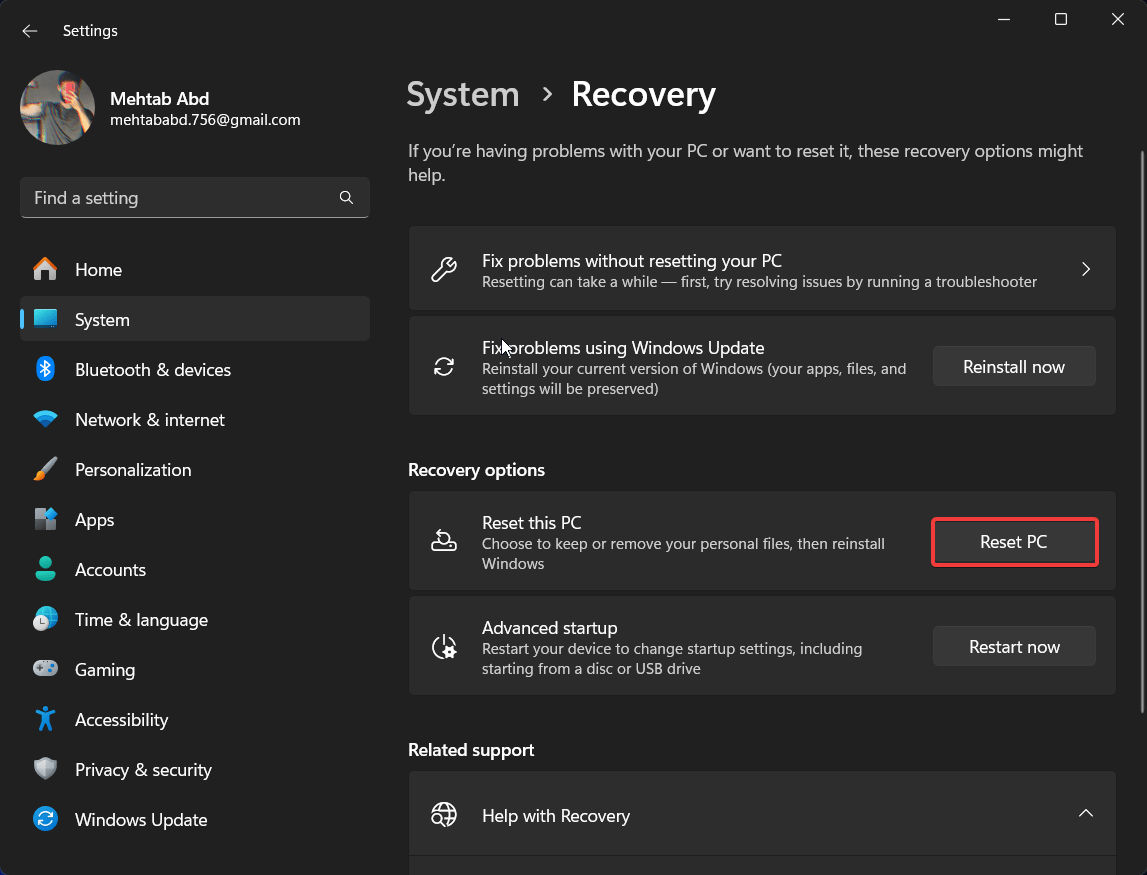Screen dimensions: 1147x875
Task: Click the Gaming controller icon
Action: (45, 669)
